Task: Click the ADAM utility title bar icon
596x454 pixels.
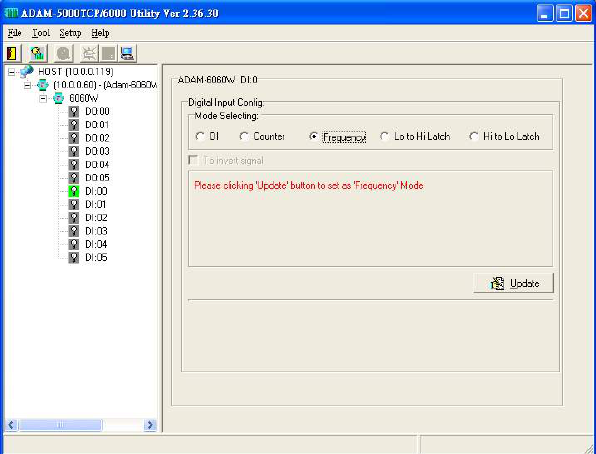Action: click(11, 13)
